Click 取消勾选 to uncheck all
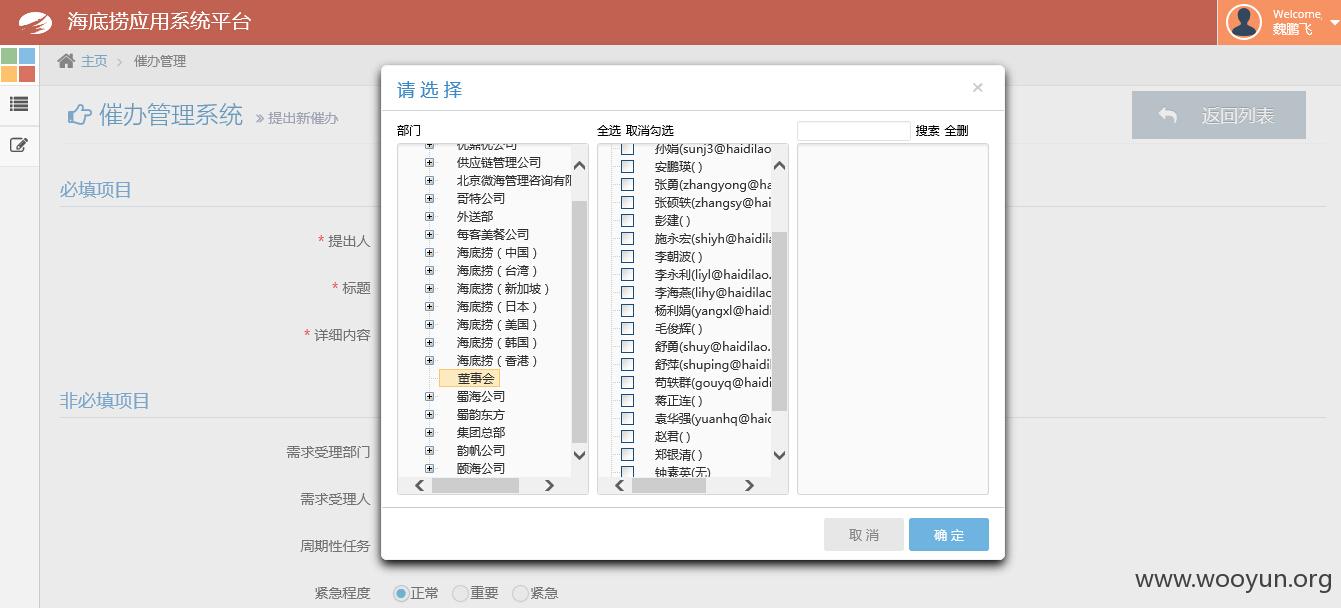 tap(650, 130)
